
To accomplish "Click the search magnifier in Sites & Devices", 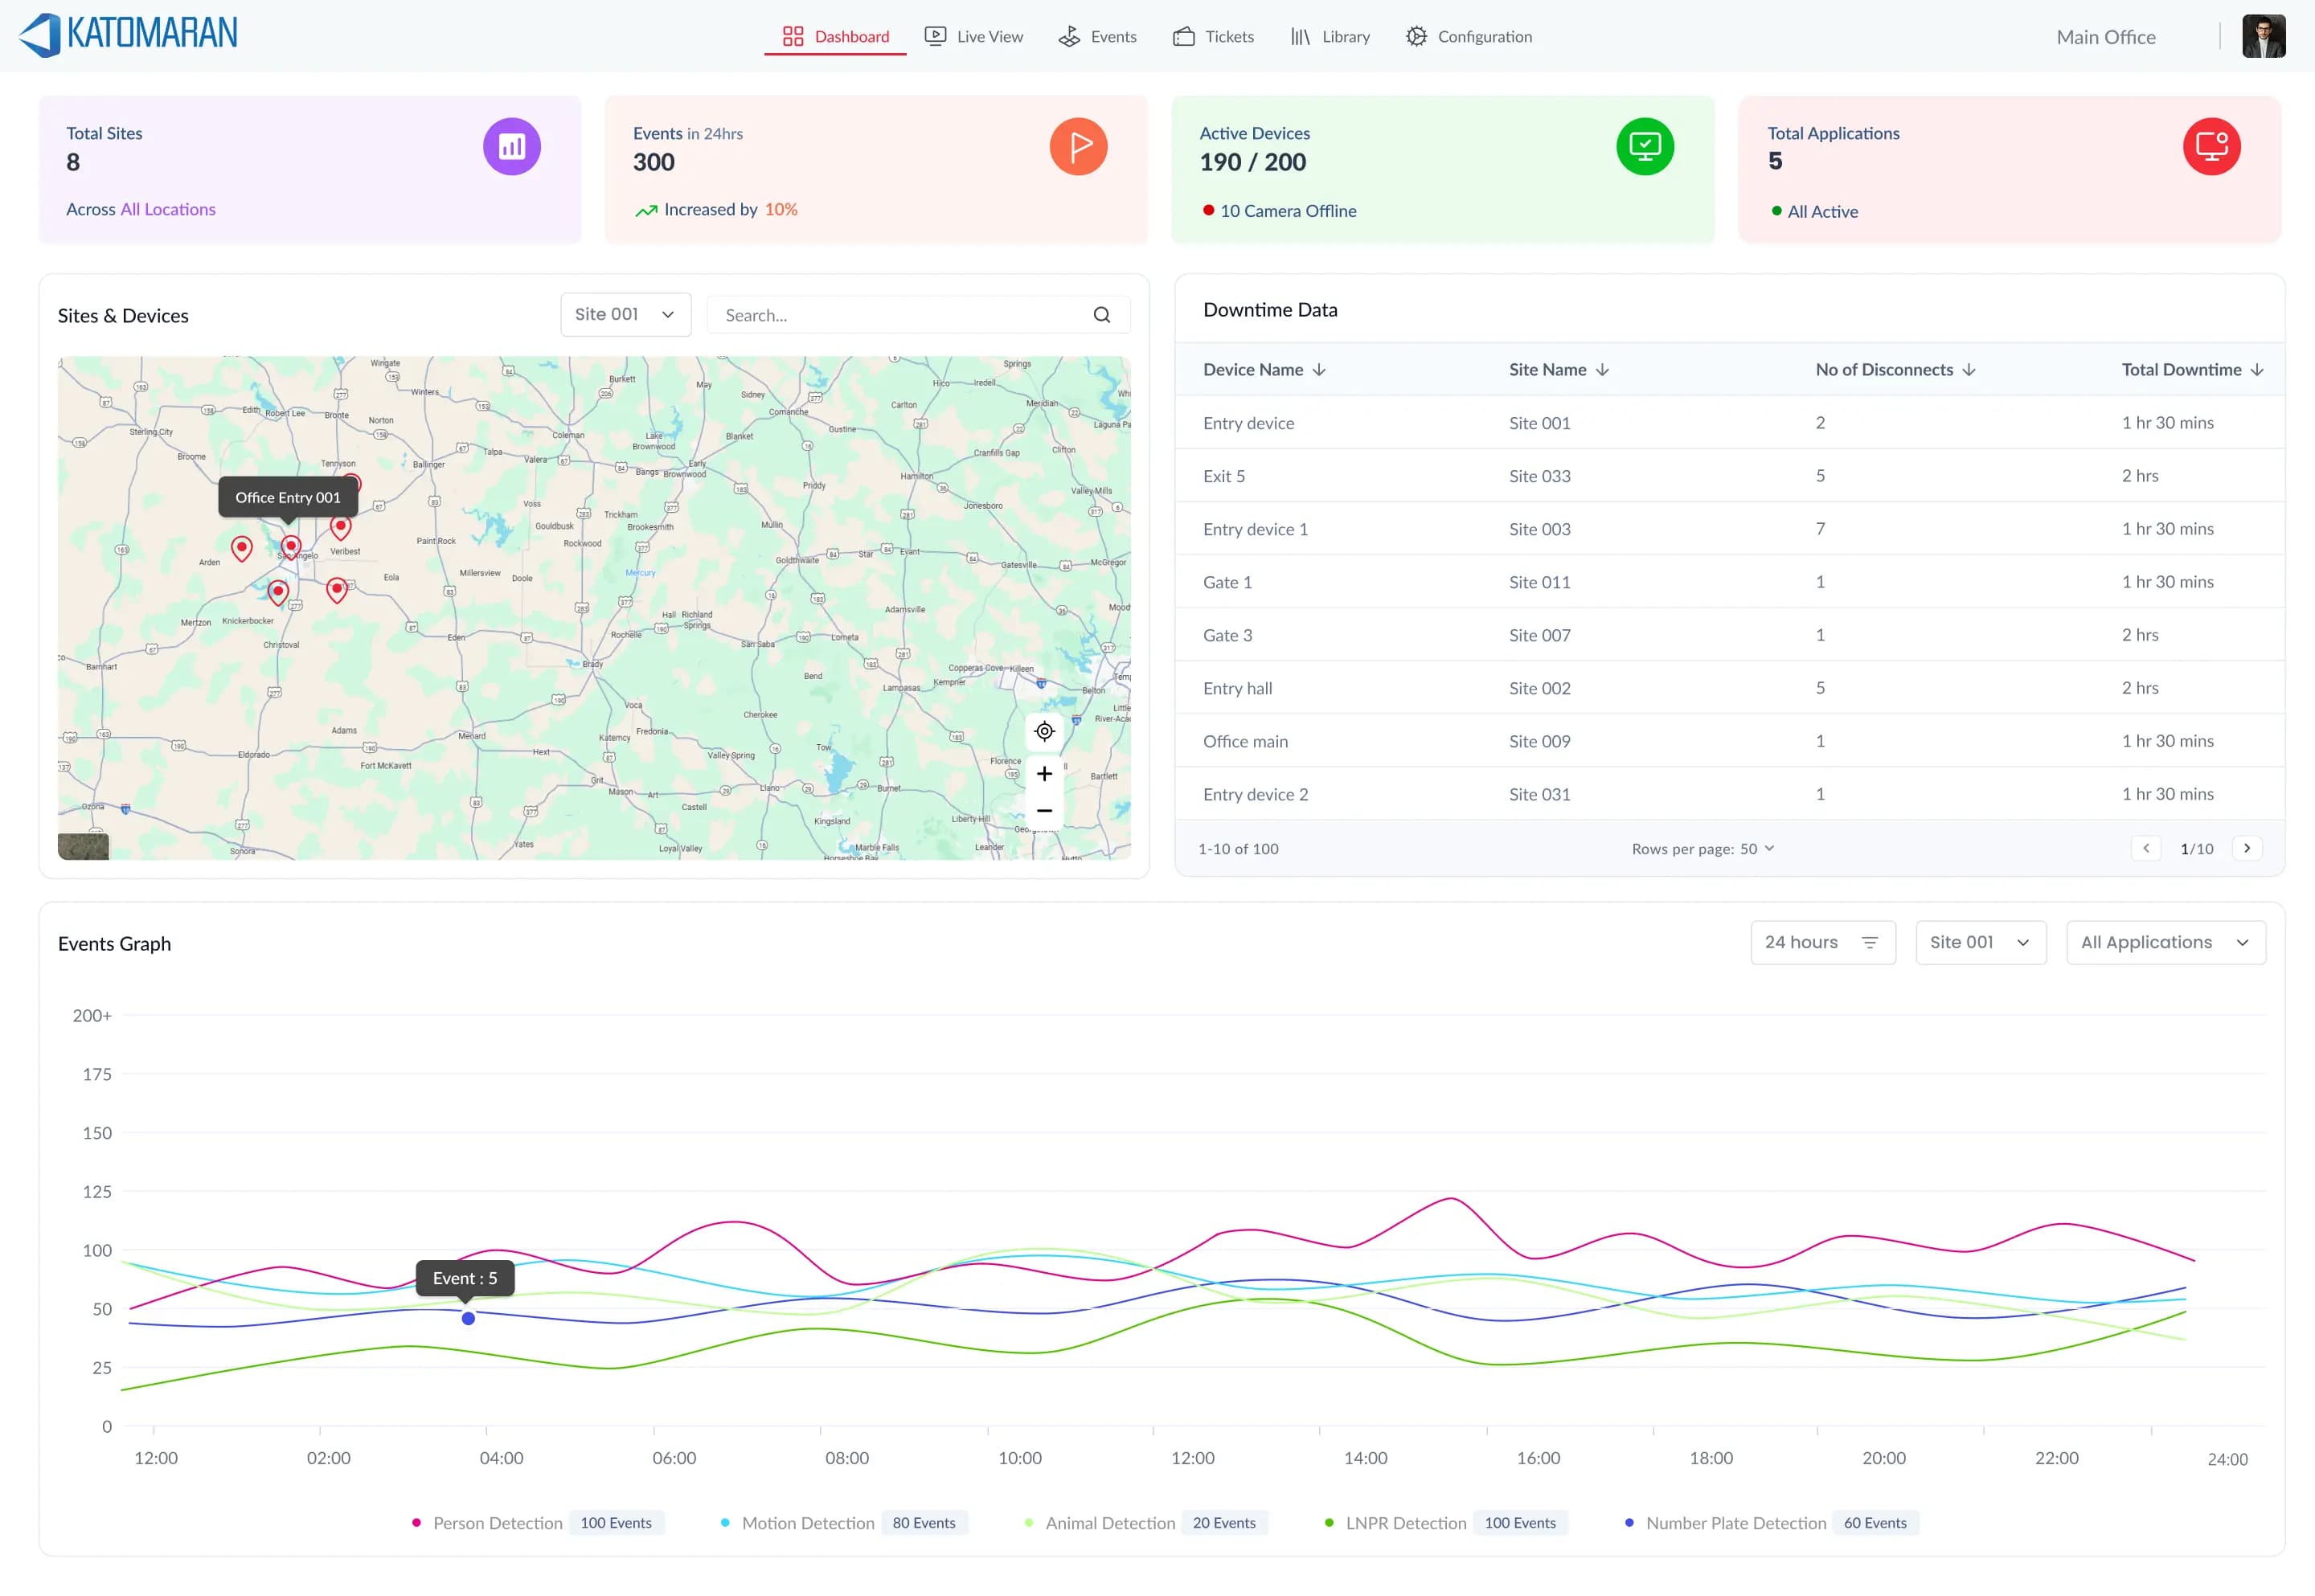I will coord(1102,314).
